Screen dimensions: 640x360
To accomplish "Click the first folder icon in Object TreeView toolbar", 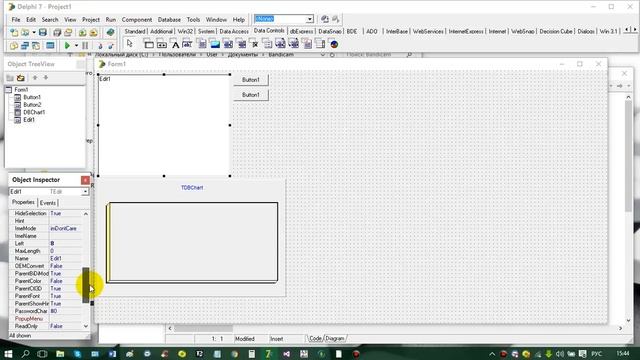I will (10, 78).
